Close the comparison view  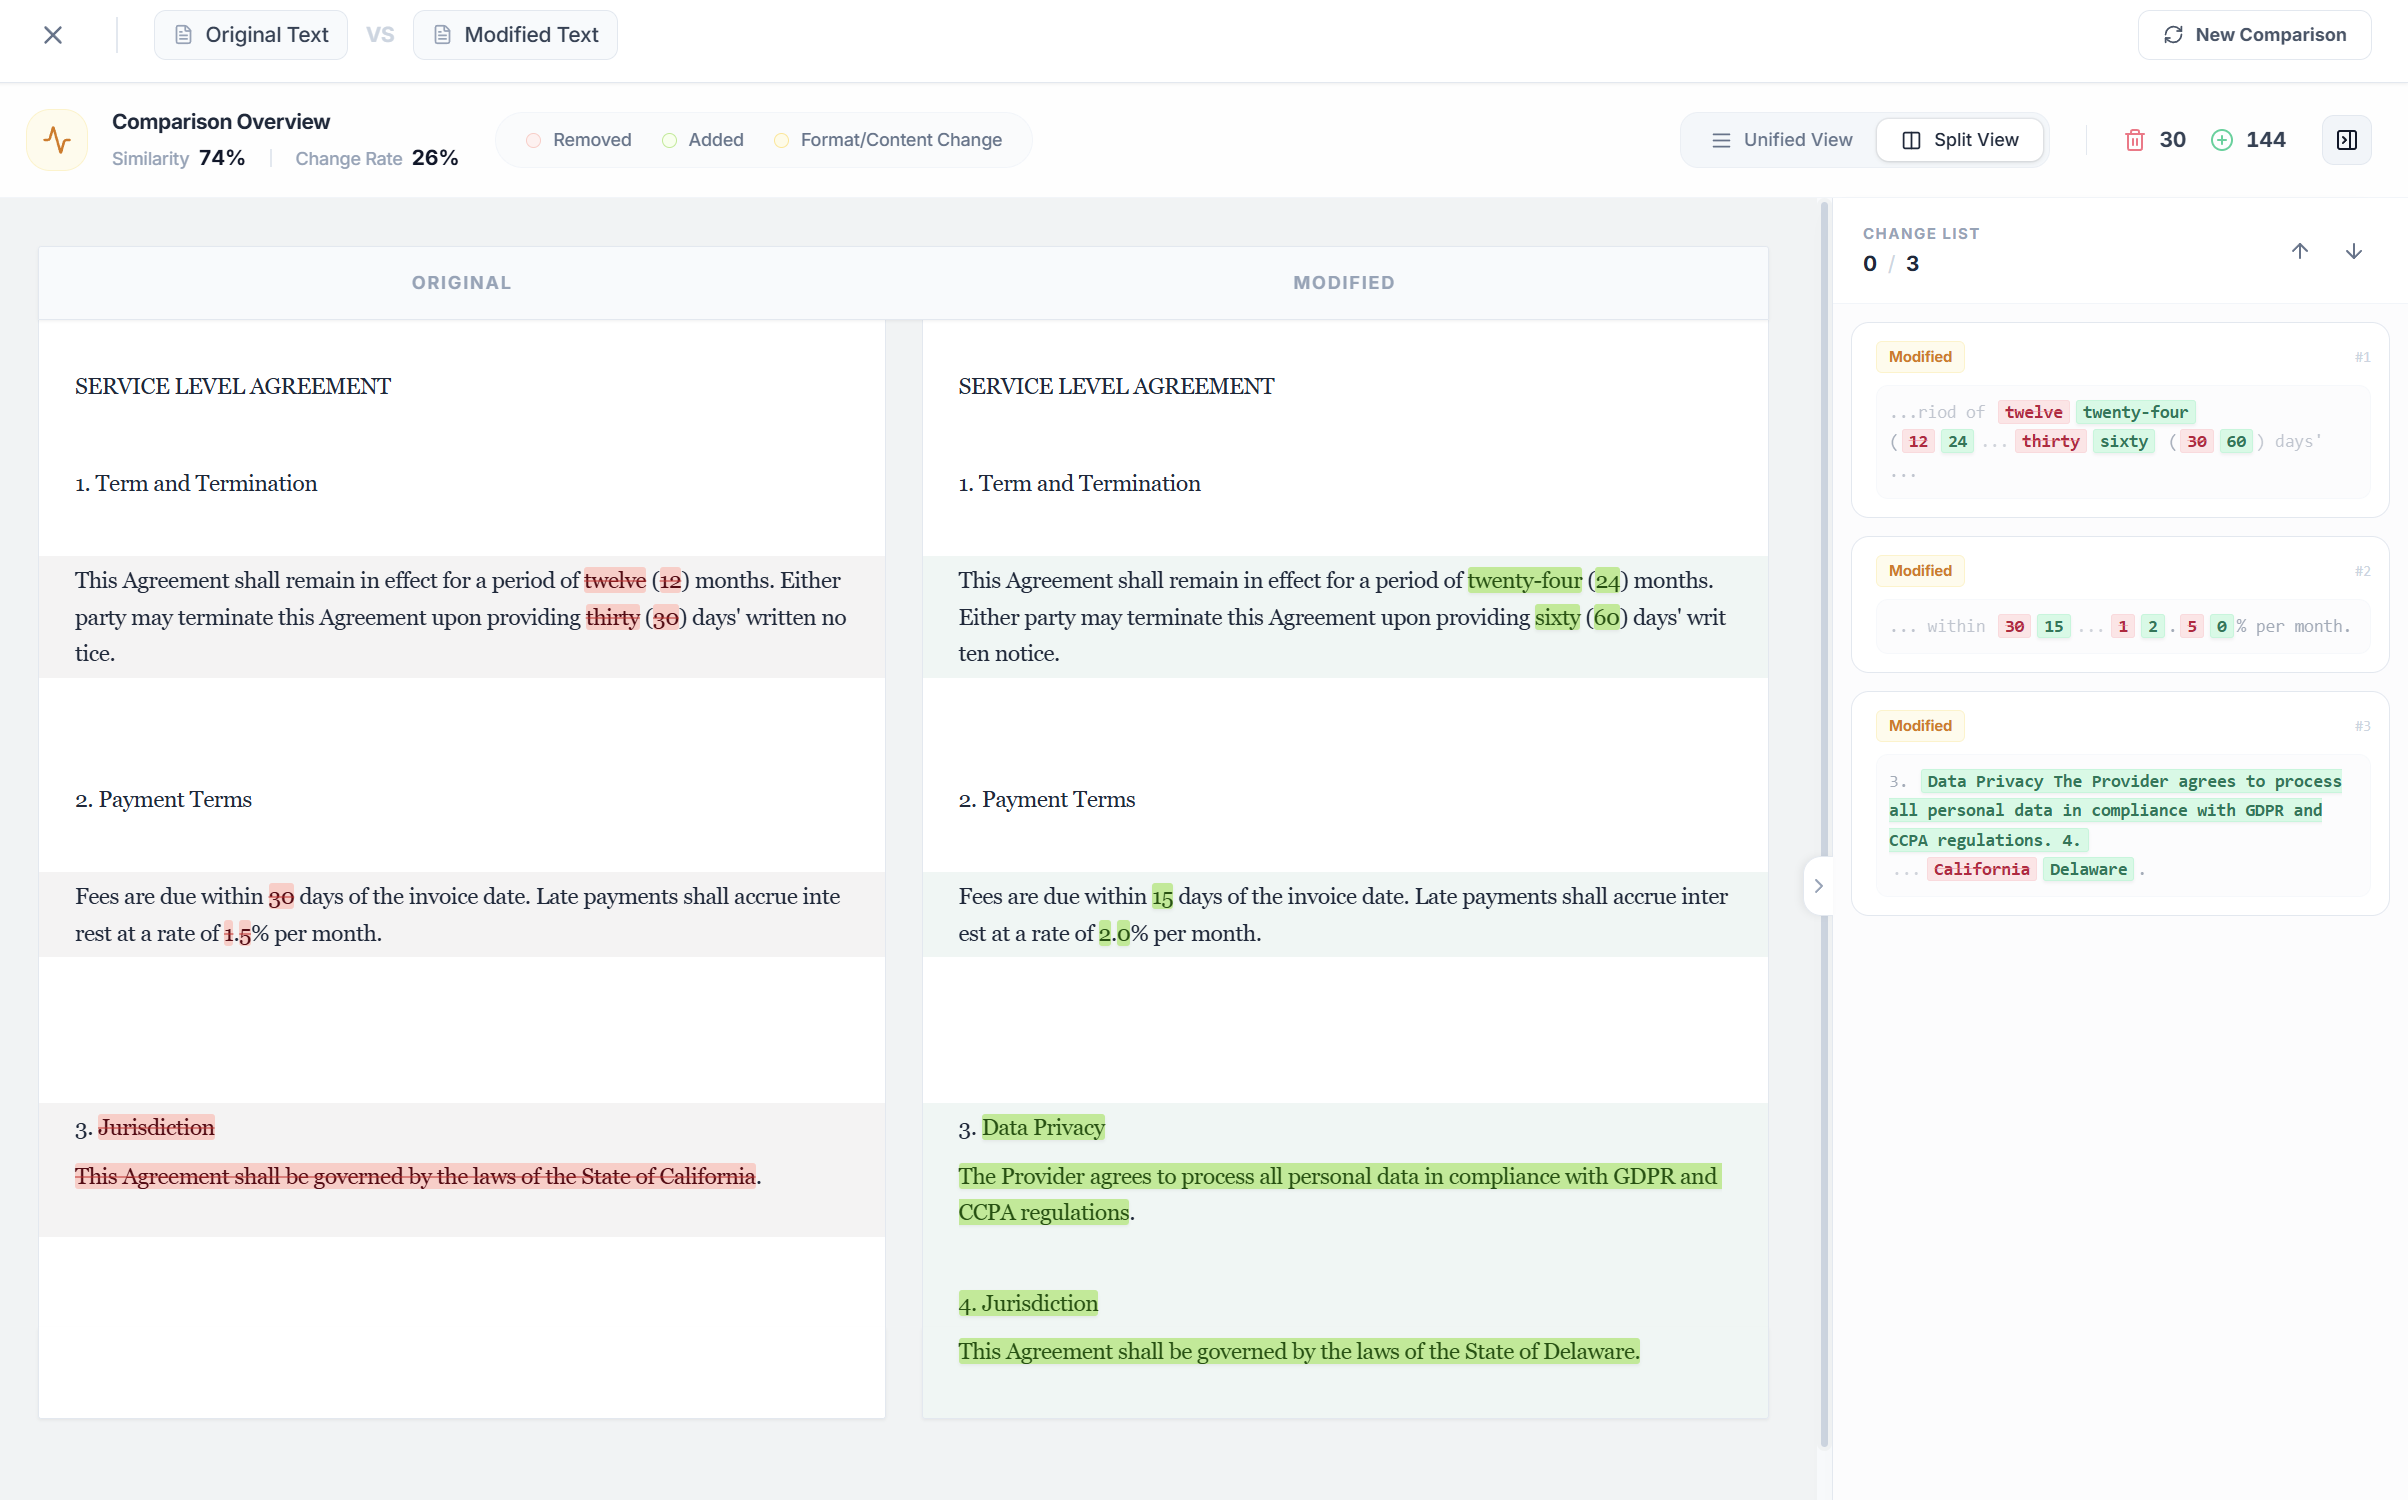click(x=53, y=34)
